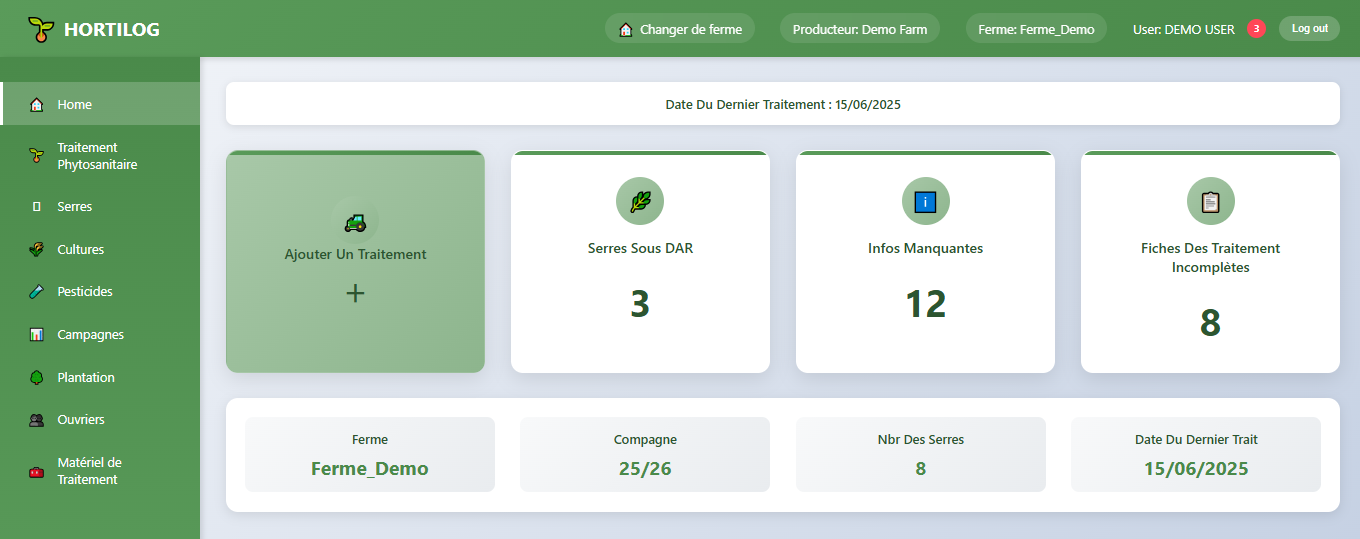The image size is (1360, 539).
Task: Click the tree icon beside Plantation
Action: [37, 377]
